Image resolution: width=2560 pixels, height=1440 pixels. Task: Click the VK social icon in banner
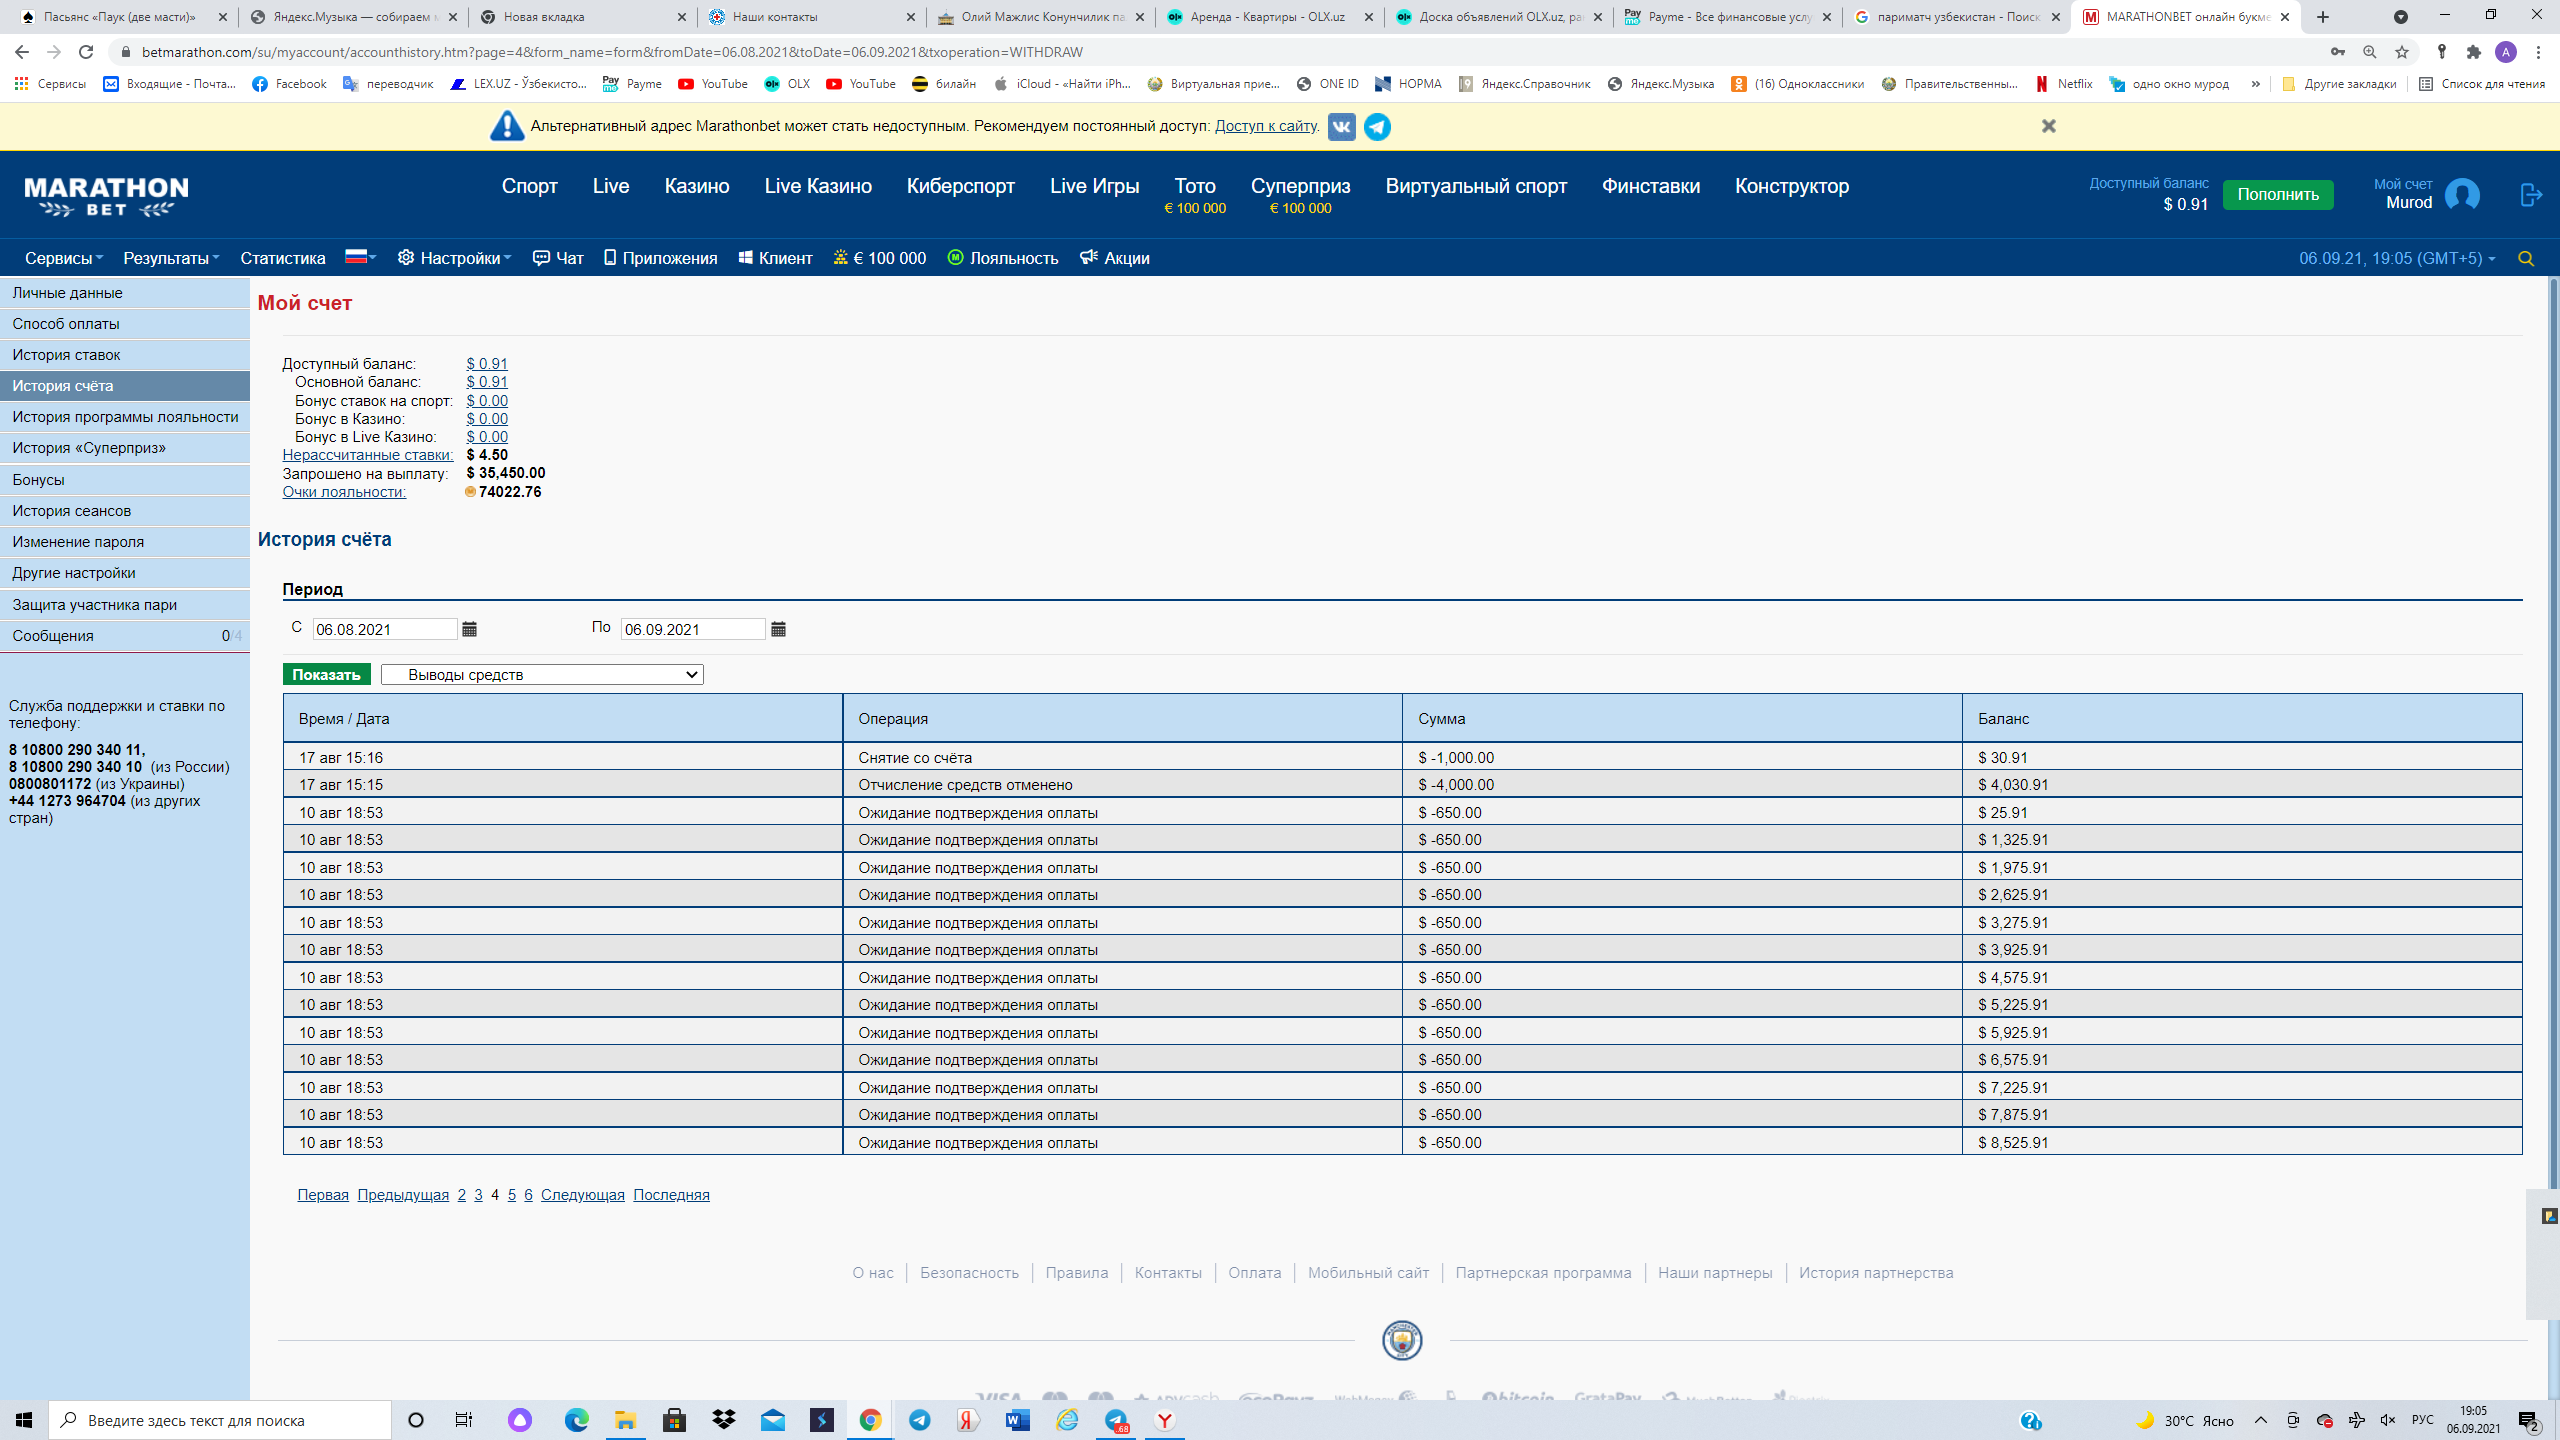point(1341,127)
